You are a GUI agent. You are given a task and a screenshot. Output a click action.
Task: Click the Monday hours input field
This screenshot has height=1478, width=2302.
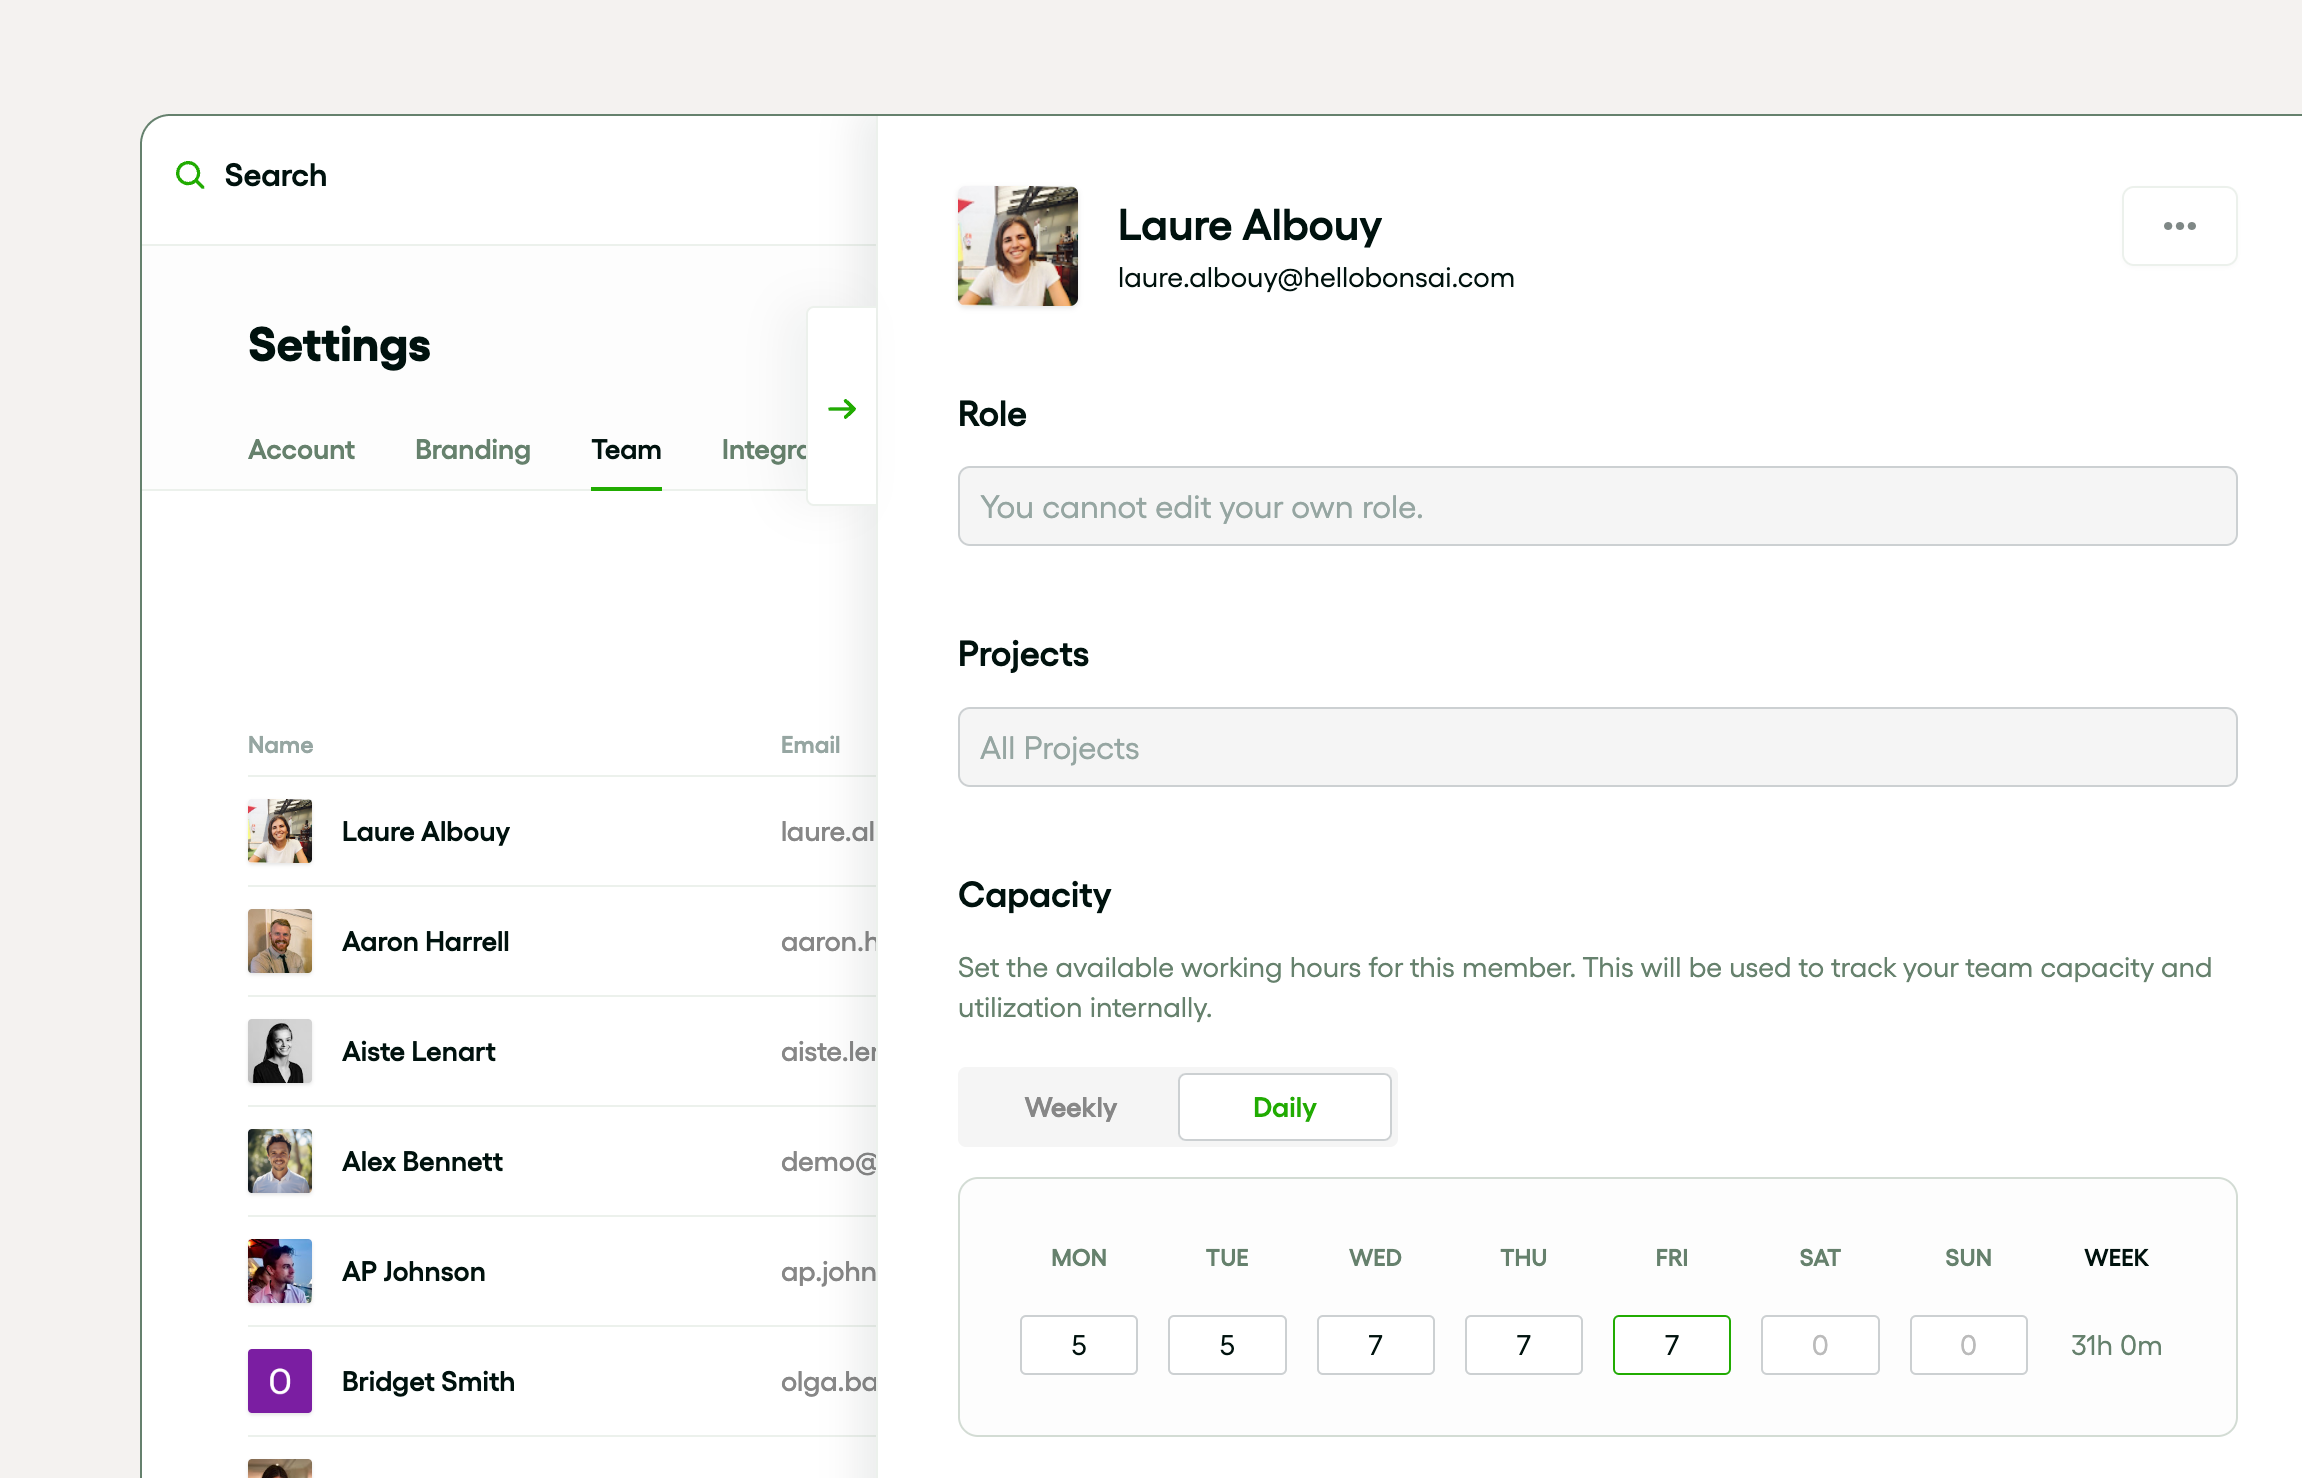pos(1078,1345)
